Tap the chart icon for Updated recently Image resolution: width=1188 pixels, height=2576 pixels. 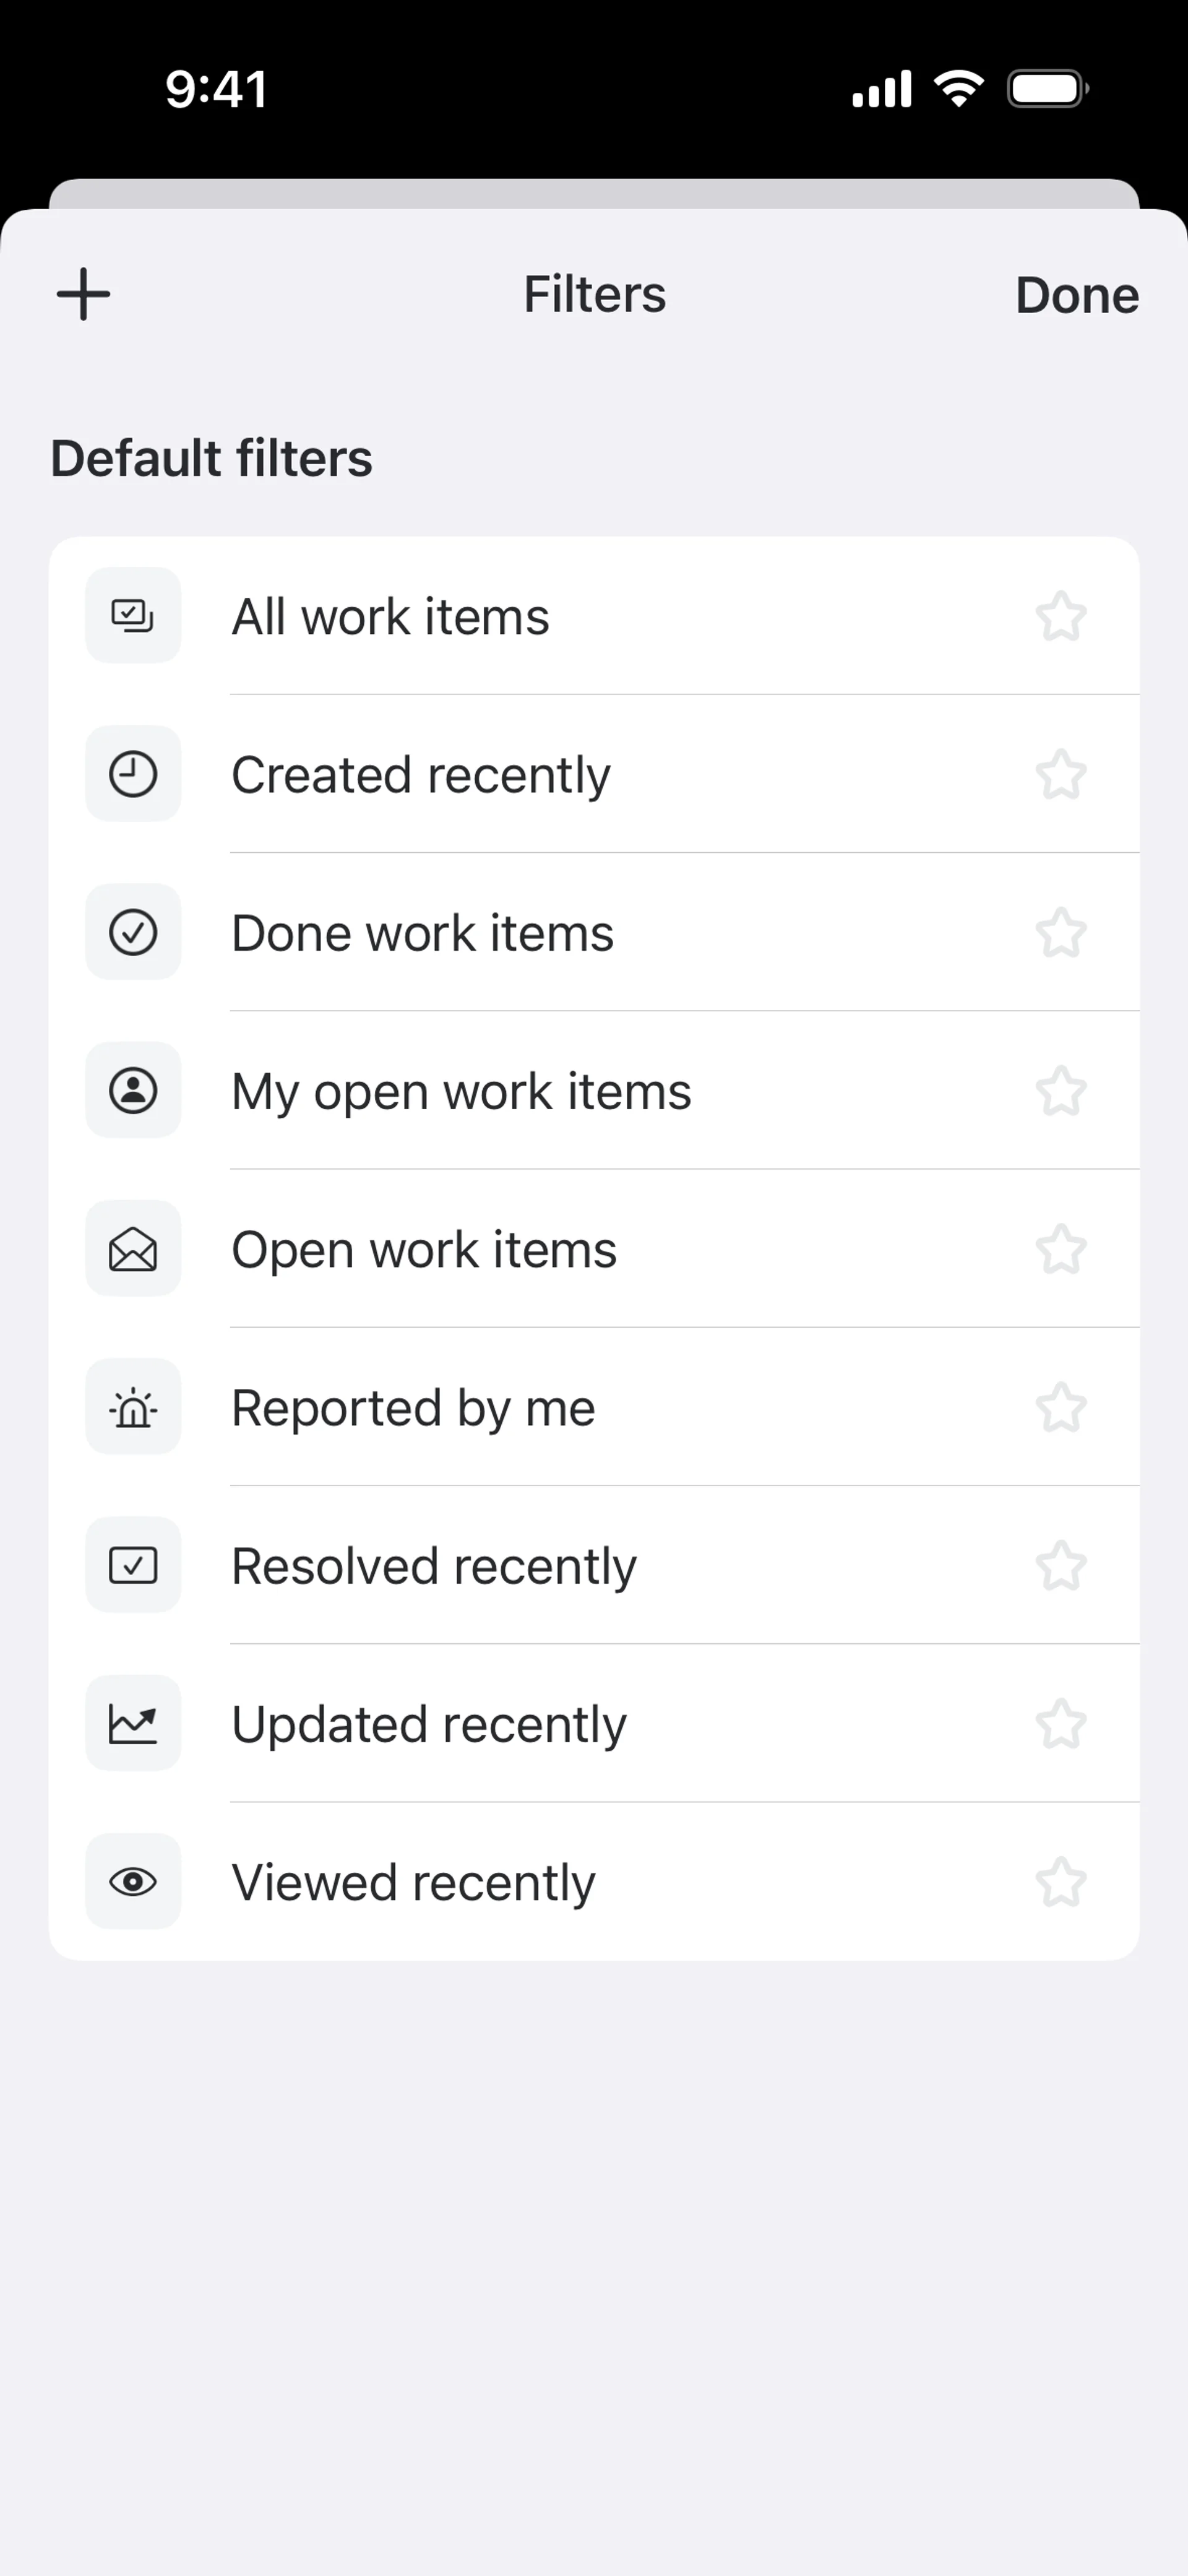(133, 1723)
